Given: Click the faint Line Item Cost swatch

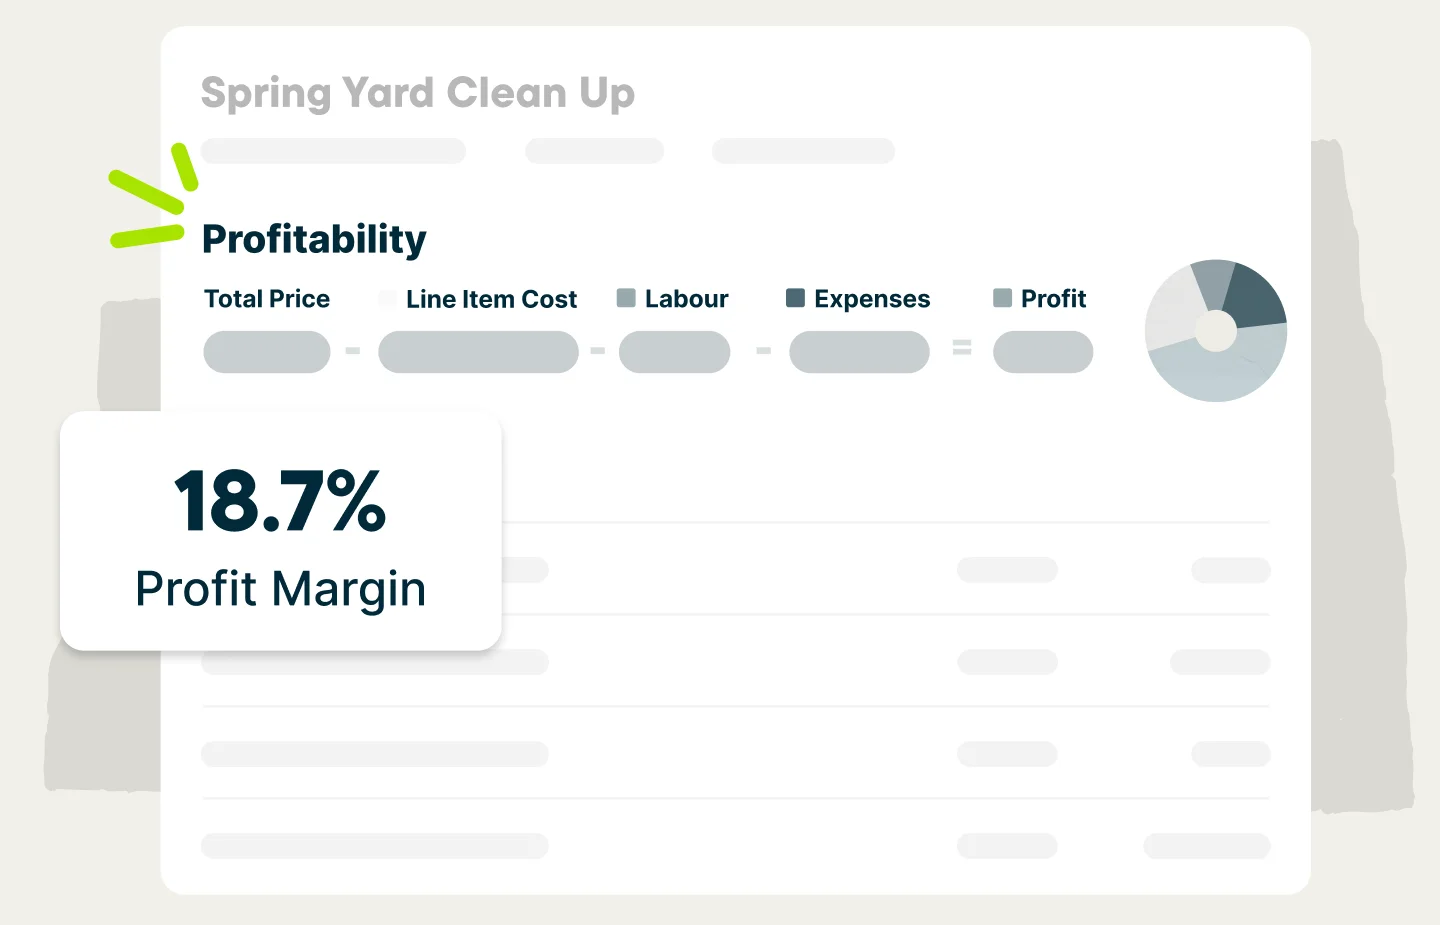Looking at the screenshot, I should [x=388, y=298].
